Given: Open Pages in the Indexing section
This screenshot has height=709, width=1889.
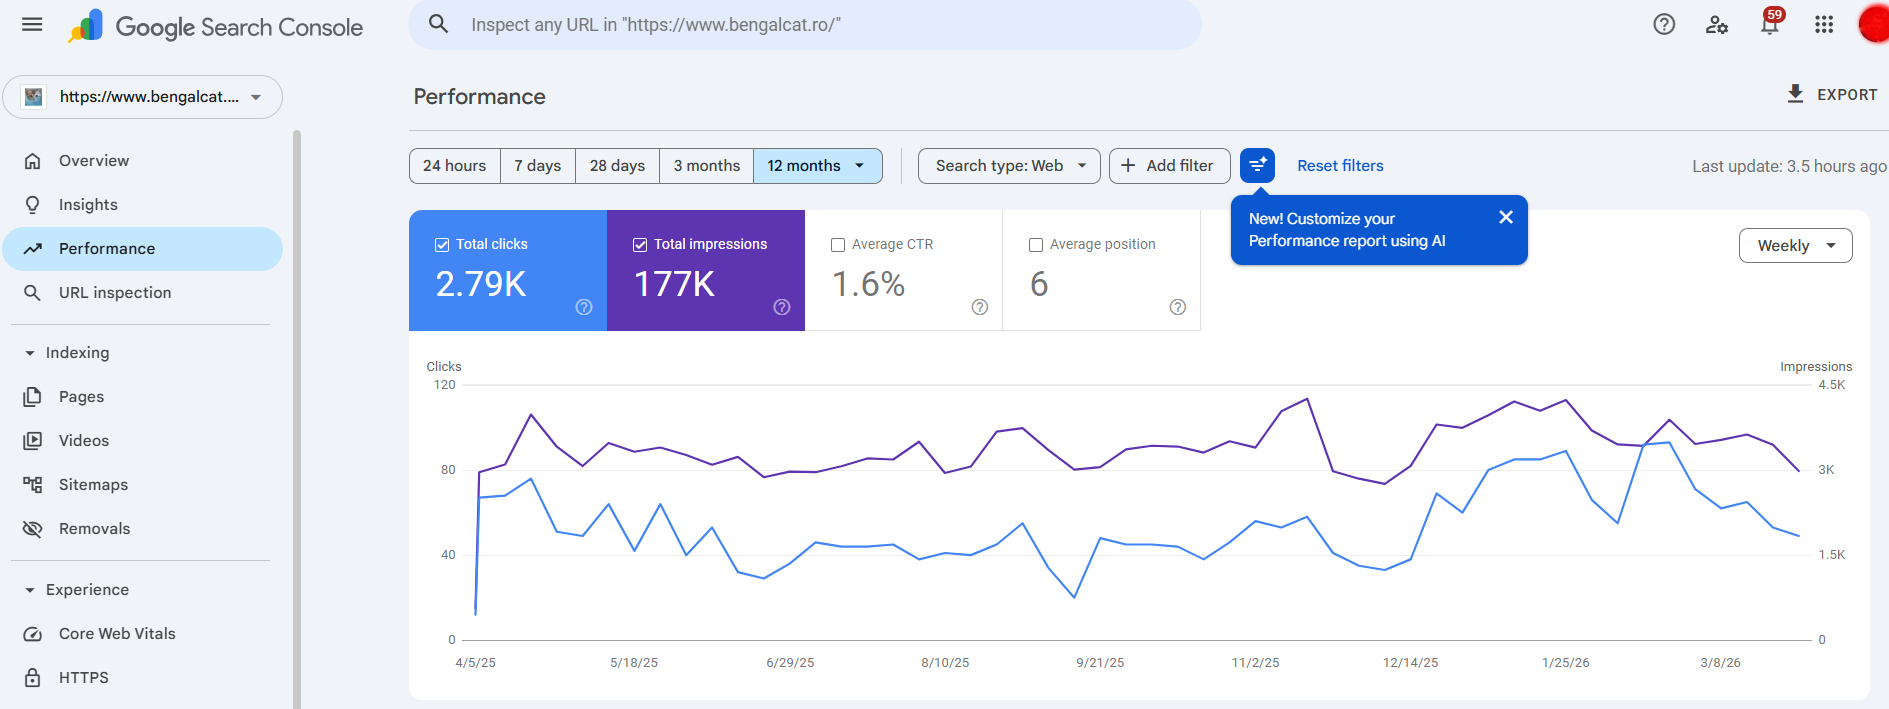Looking at the screenshot, I should [143, 397].
